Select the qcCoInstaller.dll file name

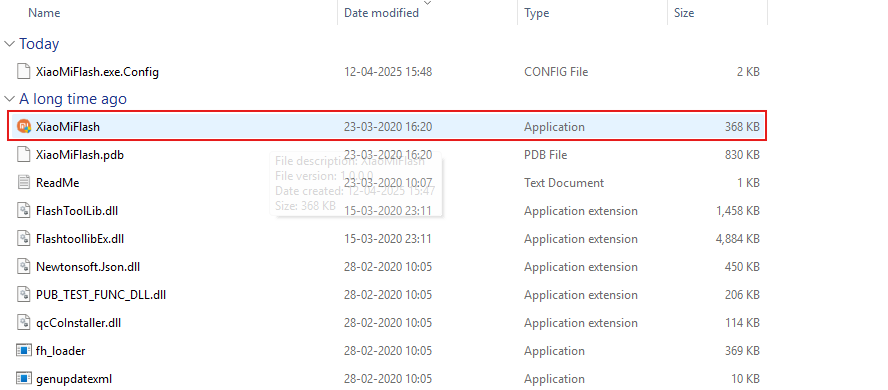[x=79, y=323]
